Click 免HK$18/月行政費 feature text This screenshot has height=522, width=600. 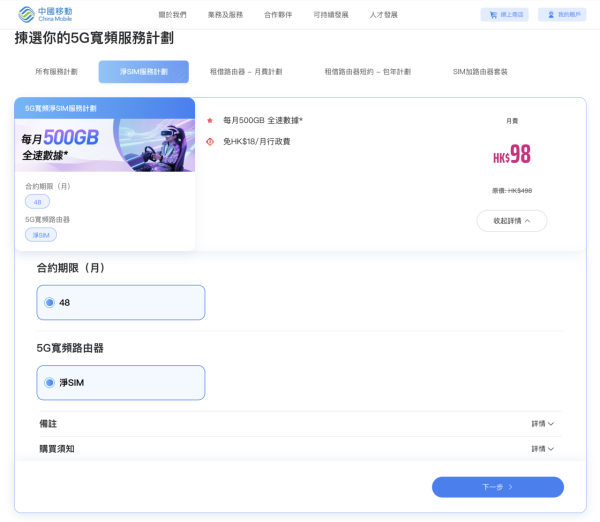(257, 142)
